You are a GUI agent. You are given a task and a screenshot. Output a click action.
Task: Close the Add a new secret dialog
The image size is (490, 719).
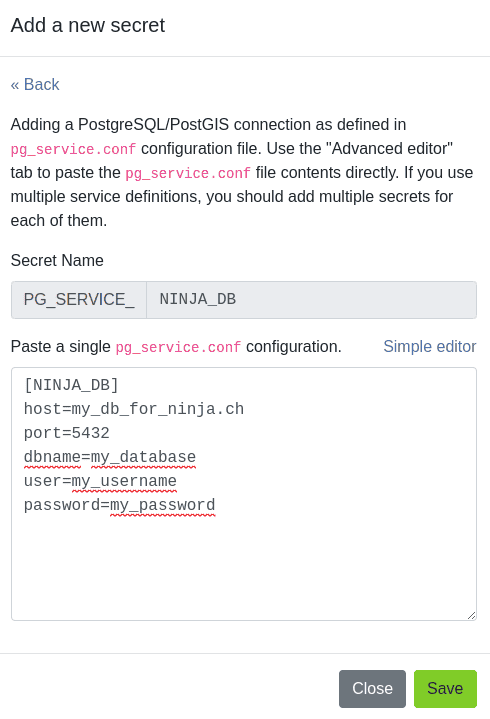point(372,688)
